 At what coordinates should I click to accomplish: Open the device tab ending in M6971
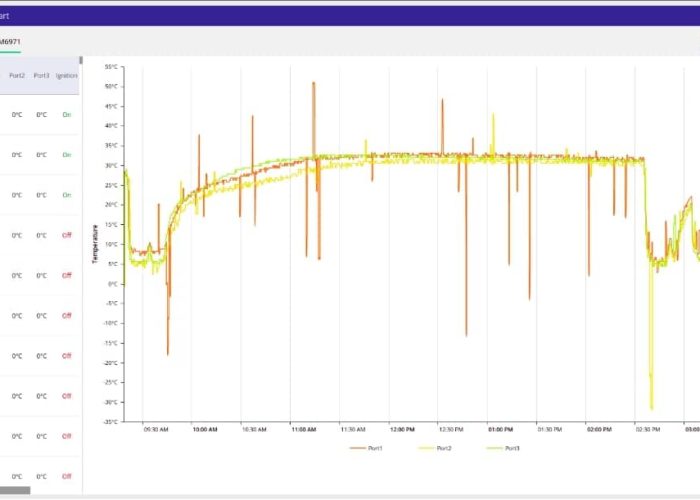(10, 41)
